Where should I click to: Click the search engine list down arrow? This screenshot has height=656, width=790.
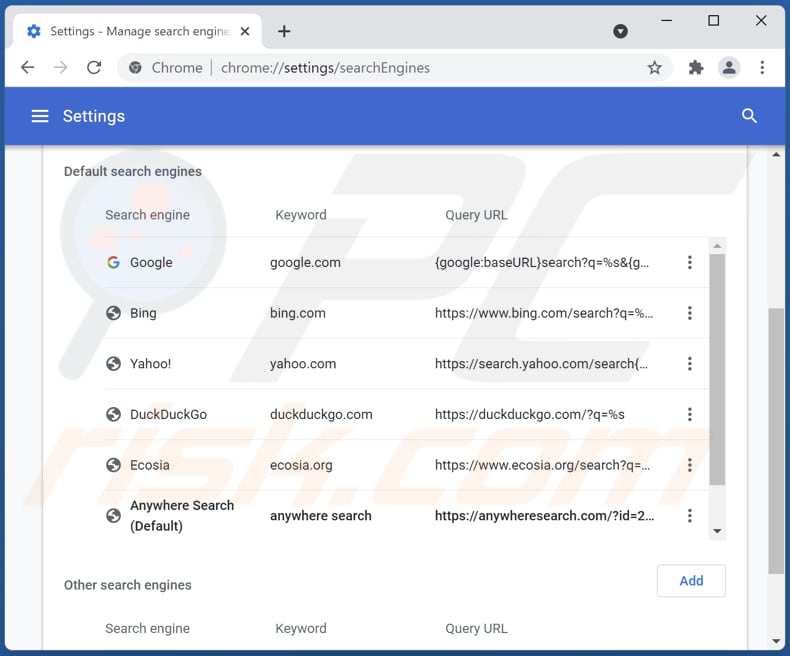pyautogui.click(x=717, y=531)
